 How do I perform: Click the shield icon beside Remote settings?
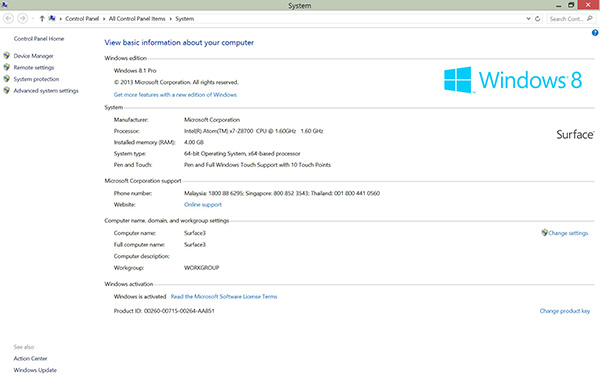pyautogui.click(x=7, y=67)
